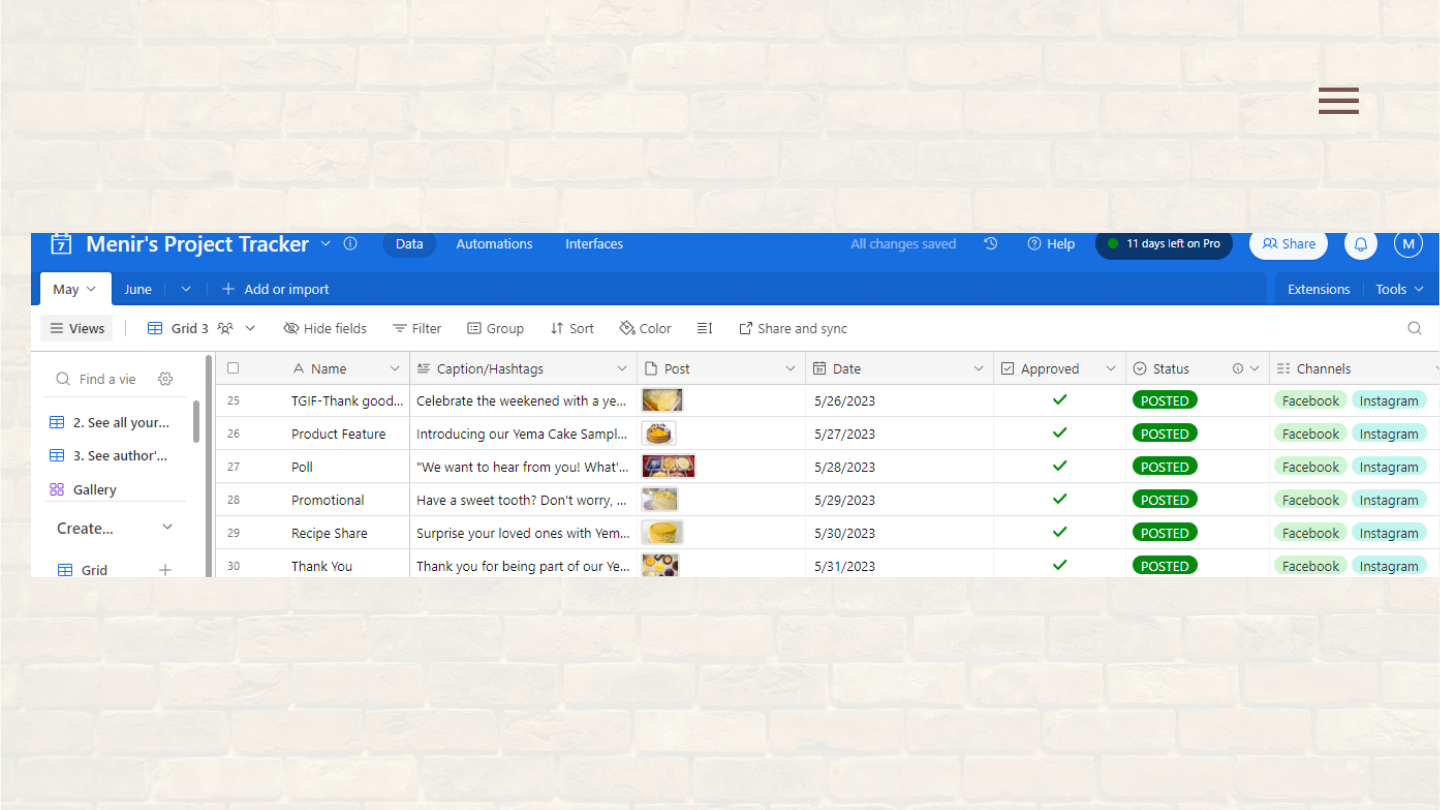
Task: Click the plus icon to create a Grid view
Action: [x=165, y=570]
